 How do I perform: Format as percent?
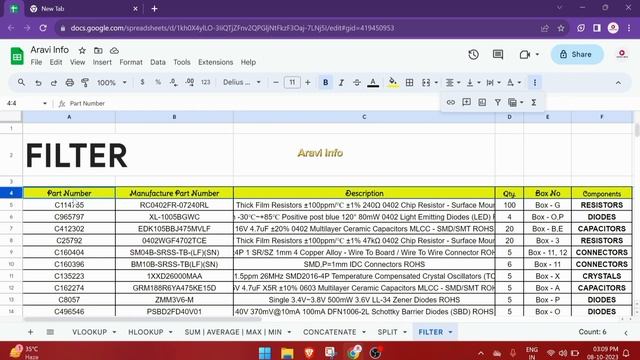(x=158, y=82)
